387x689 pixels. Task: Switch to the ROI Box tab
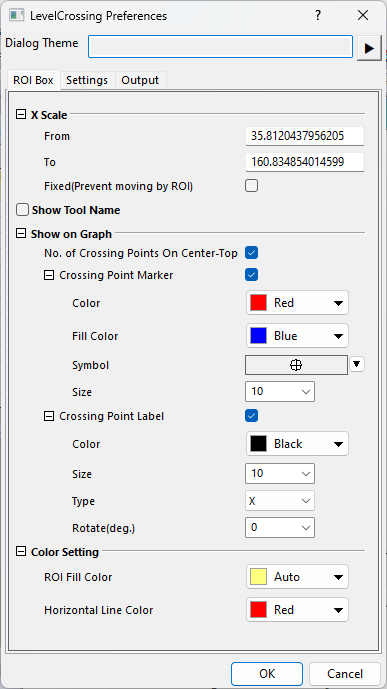[33, 80]
